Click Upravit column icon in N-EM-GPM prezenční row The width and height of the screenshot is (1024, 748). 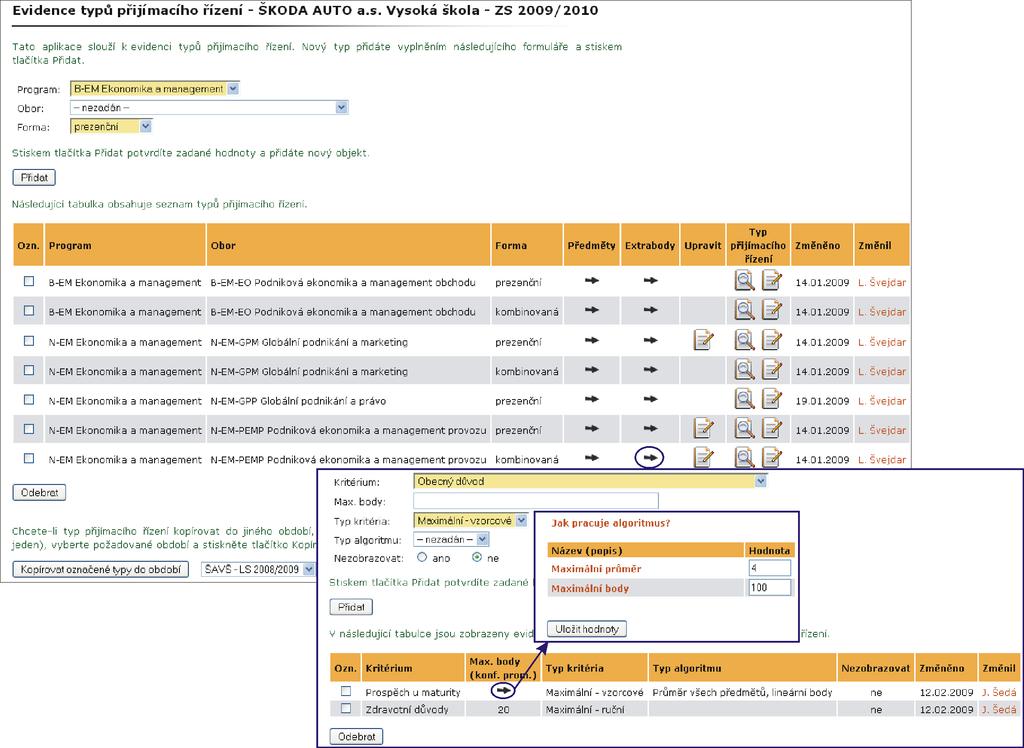coord(703,340)
